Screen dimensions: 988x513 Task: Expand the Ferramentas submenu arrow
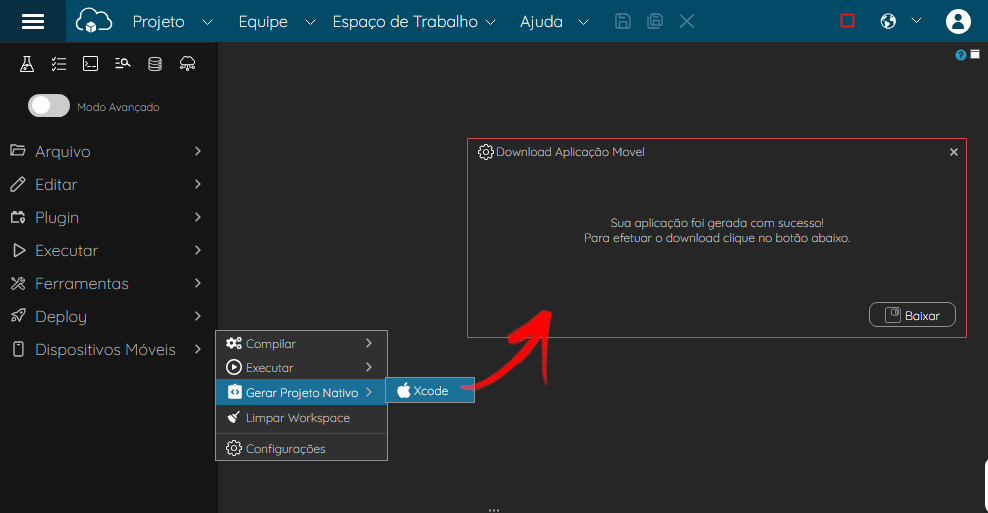point(198,283)
